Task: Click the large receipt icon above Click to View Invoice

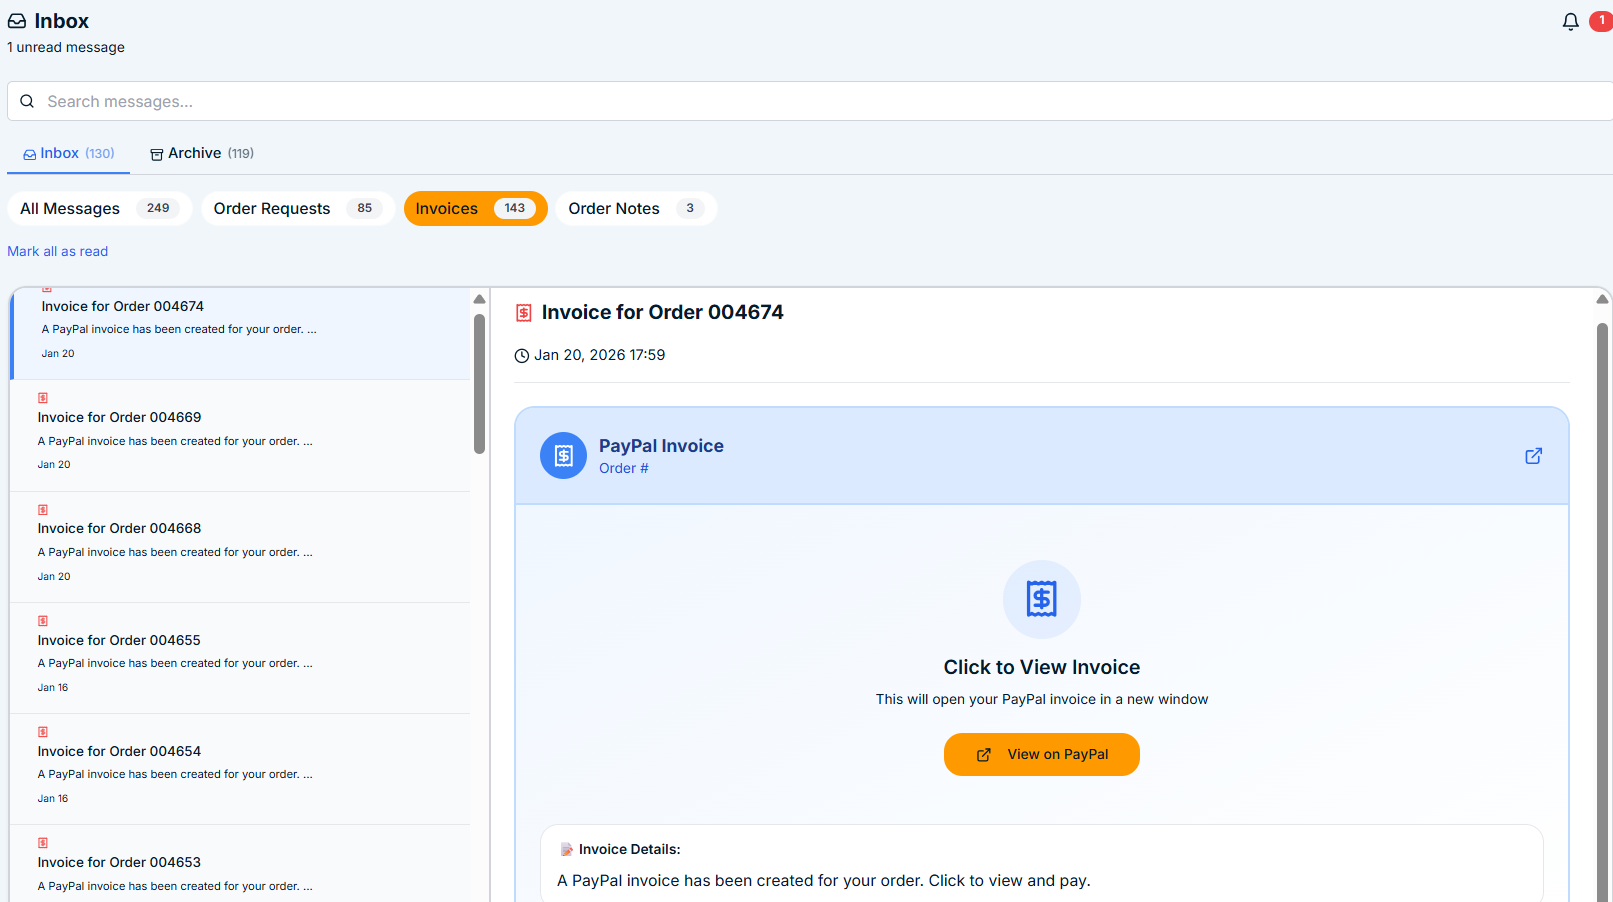Action: point(1042,599)
